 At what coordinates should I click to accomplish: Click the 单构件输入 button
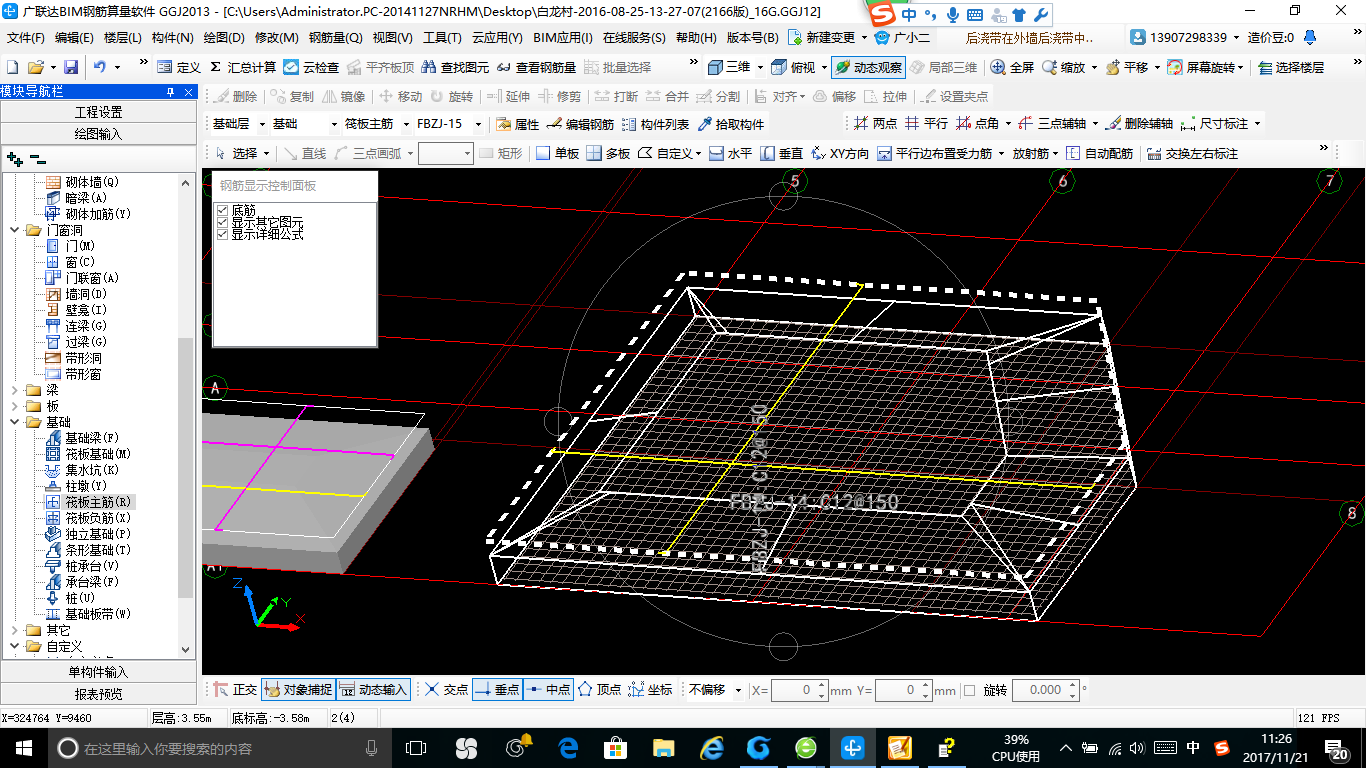[x=98, y=672]
